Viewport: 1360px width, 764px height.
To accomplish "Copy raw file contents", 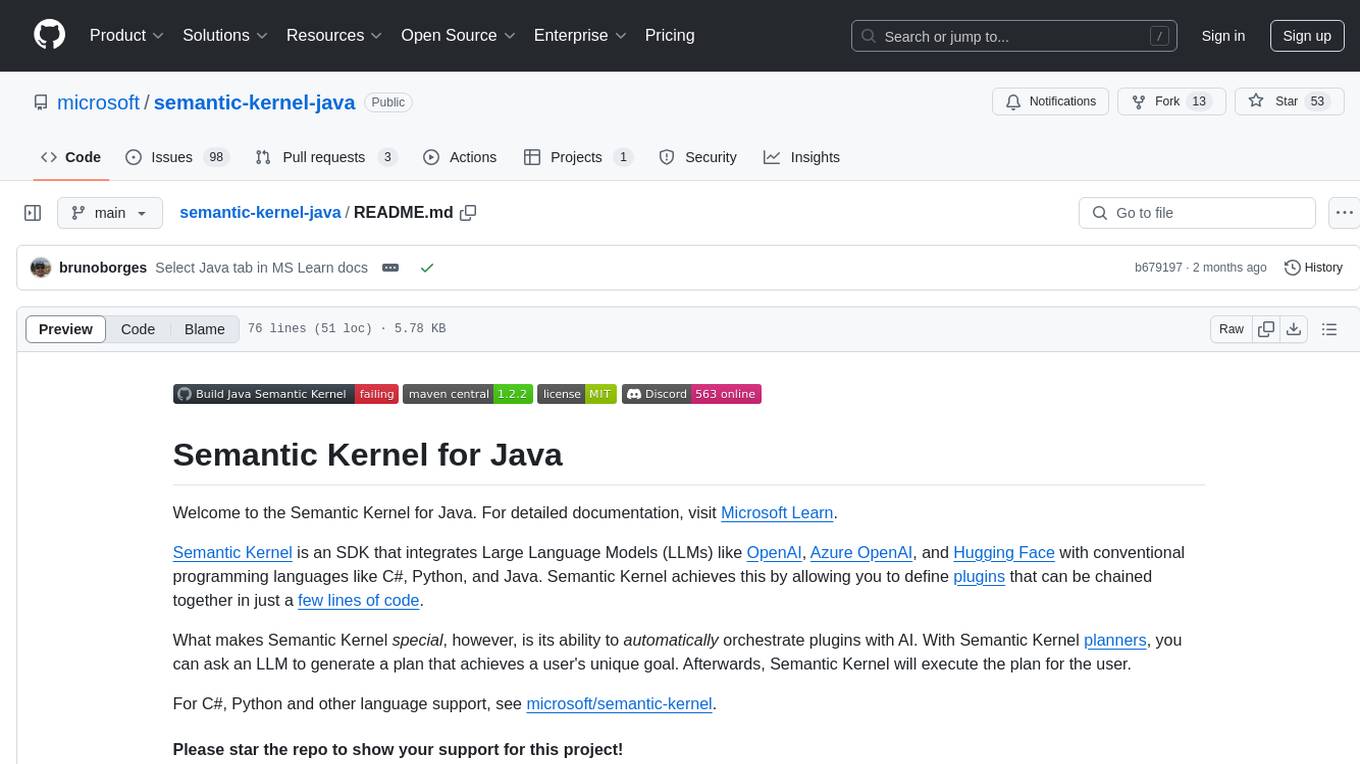I will [1267, 329].
